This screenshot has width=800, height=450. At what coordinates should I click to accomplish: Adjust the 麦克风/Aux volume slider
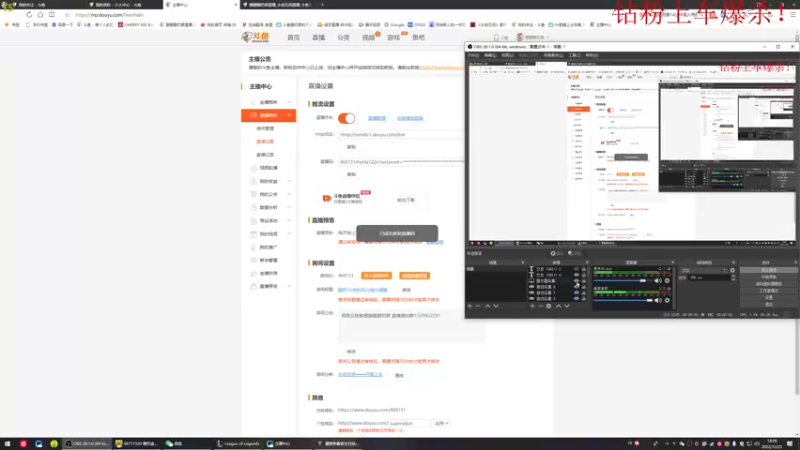[622, 281]
